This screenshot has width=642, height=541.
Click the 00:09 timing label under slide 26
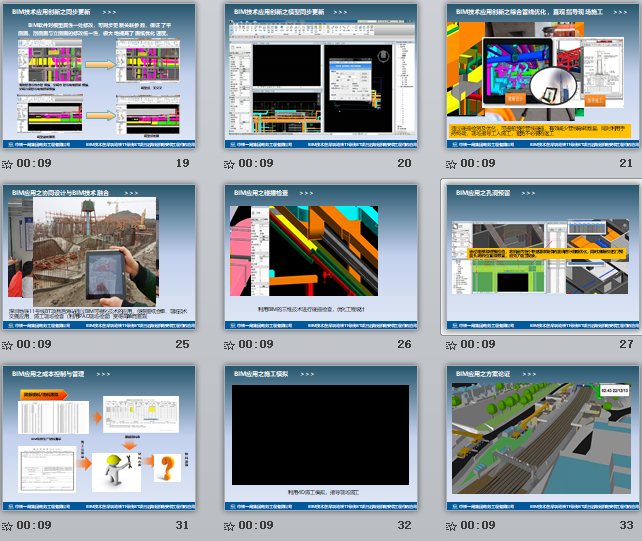tap(256, 345)
